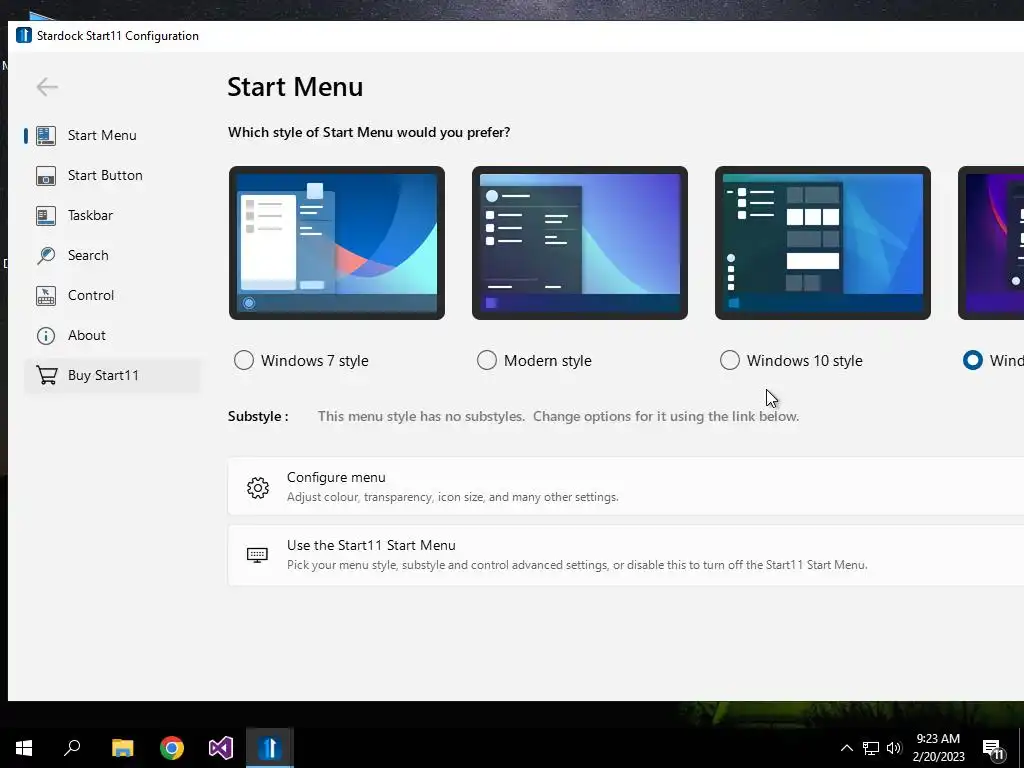Click the Start11 taskbar icon

tap(270, 748)
